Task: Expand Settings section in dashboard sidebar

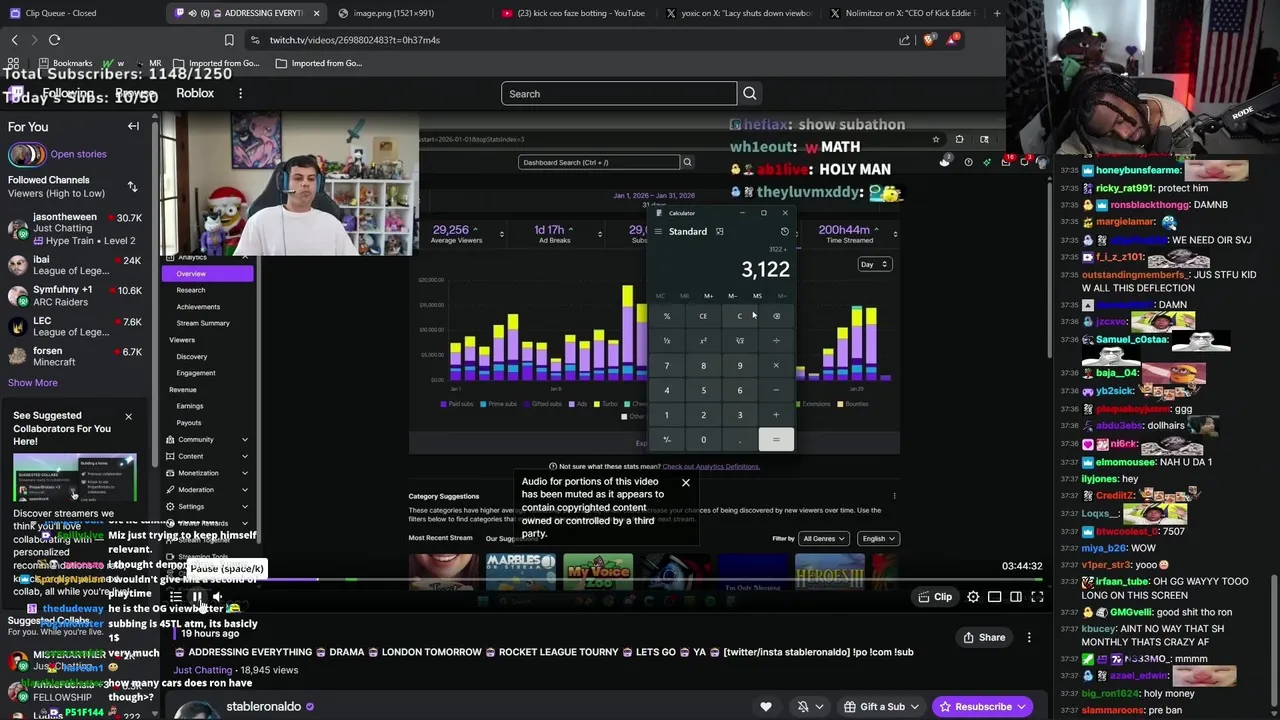Action: pos(207,507)
